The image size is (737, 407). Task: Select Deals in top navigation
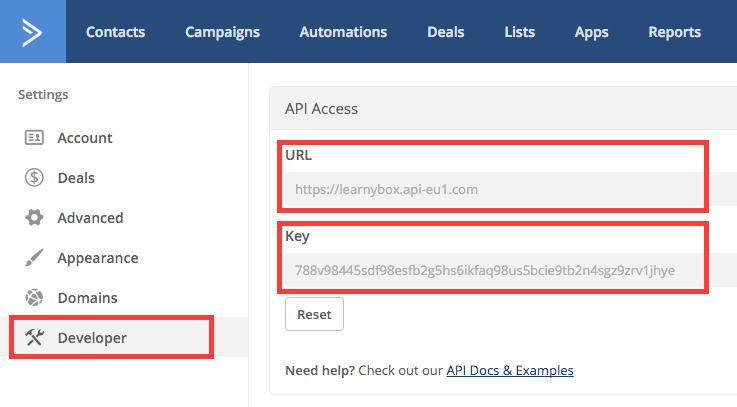click(446, 32)
